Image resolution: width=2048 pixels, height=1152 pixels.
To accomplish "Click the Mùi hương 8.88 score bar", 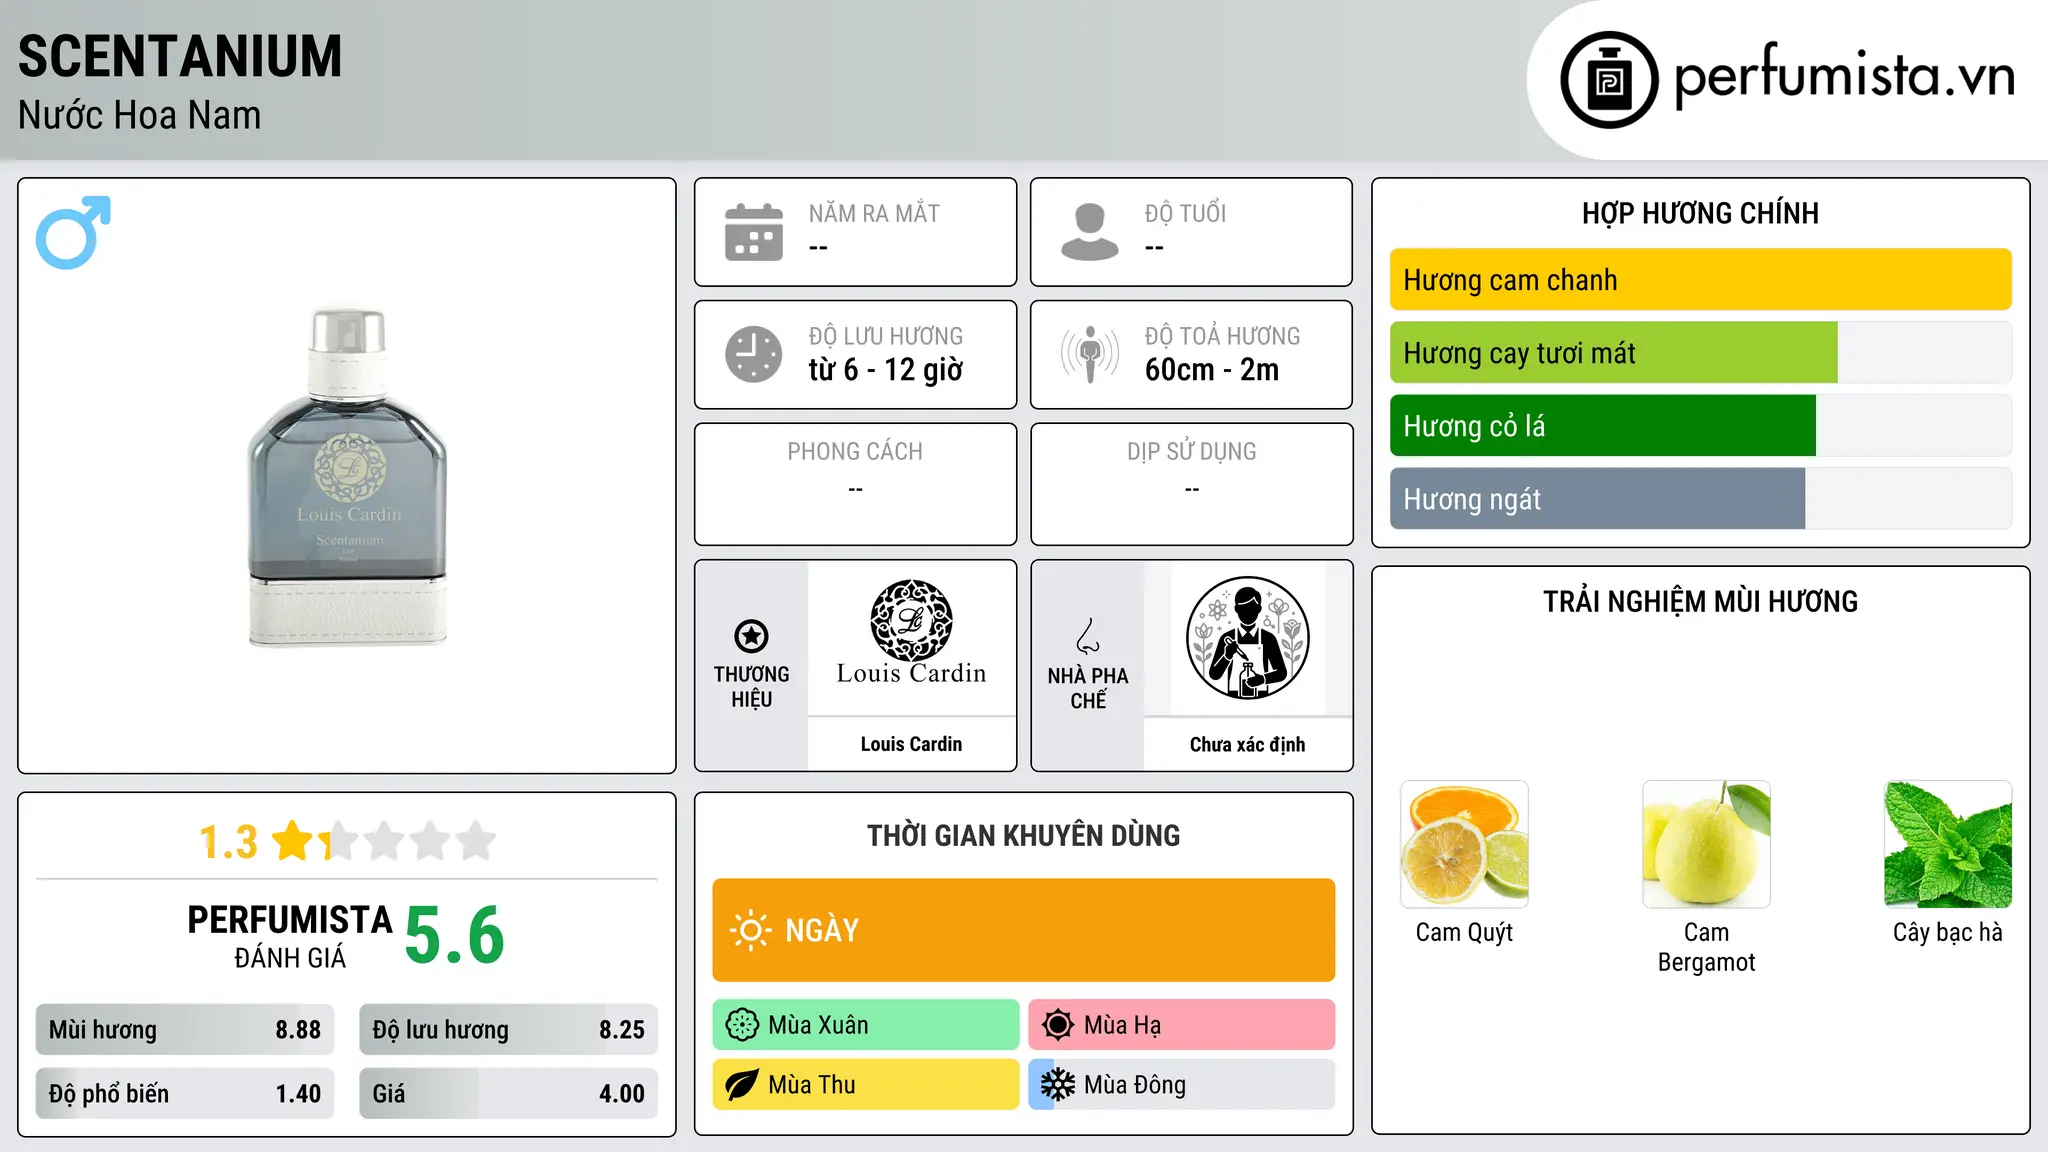I will pos(185,1030).
